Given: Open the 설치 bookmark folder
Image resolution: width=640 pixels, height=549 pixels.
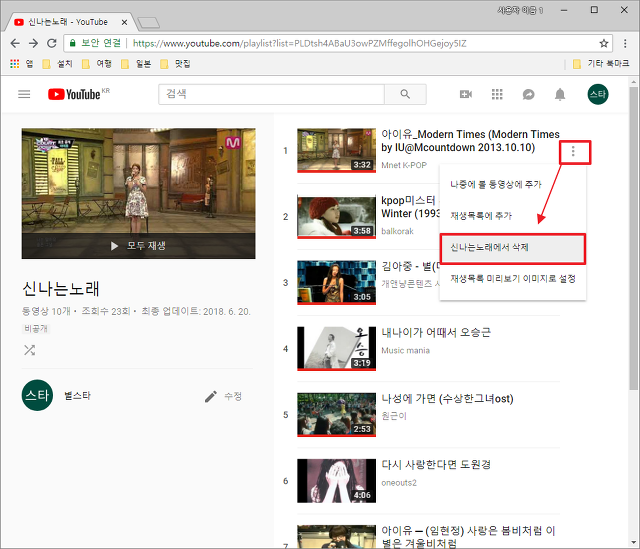Looking at the screenshot, I should tap(58, 64).
